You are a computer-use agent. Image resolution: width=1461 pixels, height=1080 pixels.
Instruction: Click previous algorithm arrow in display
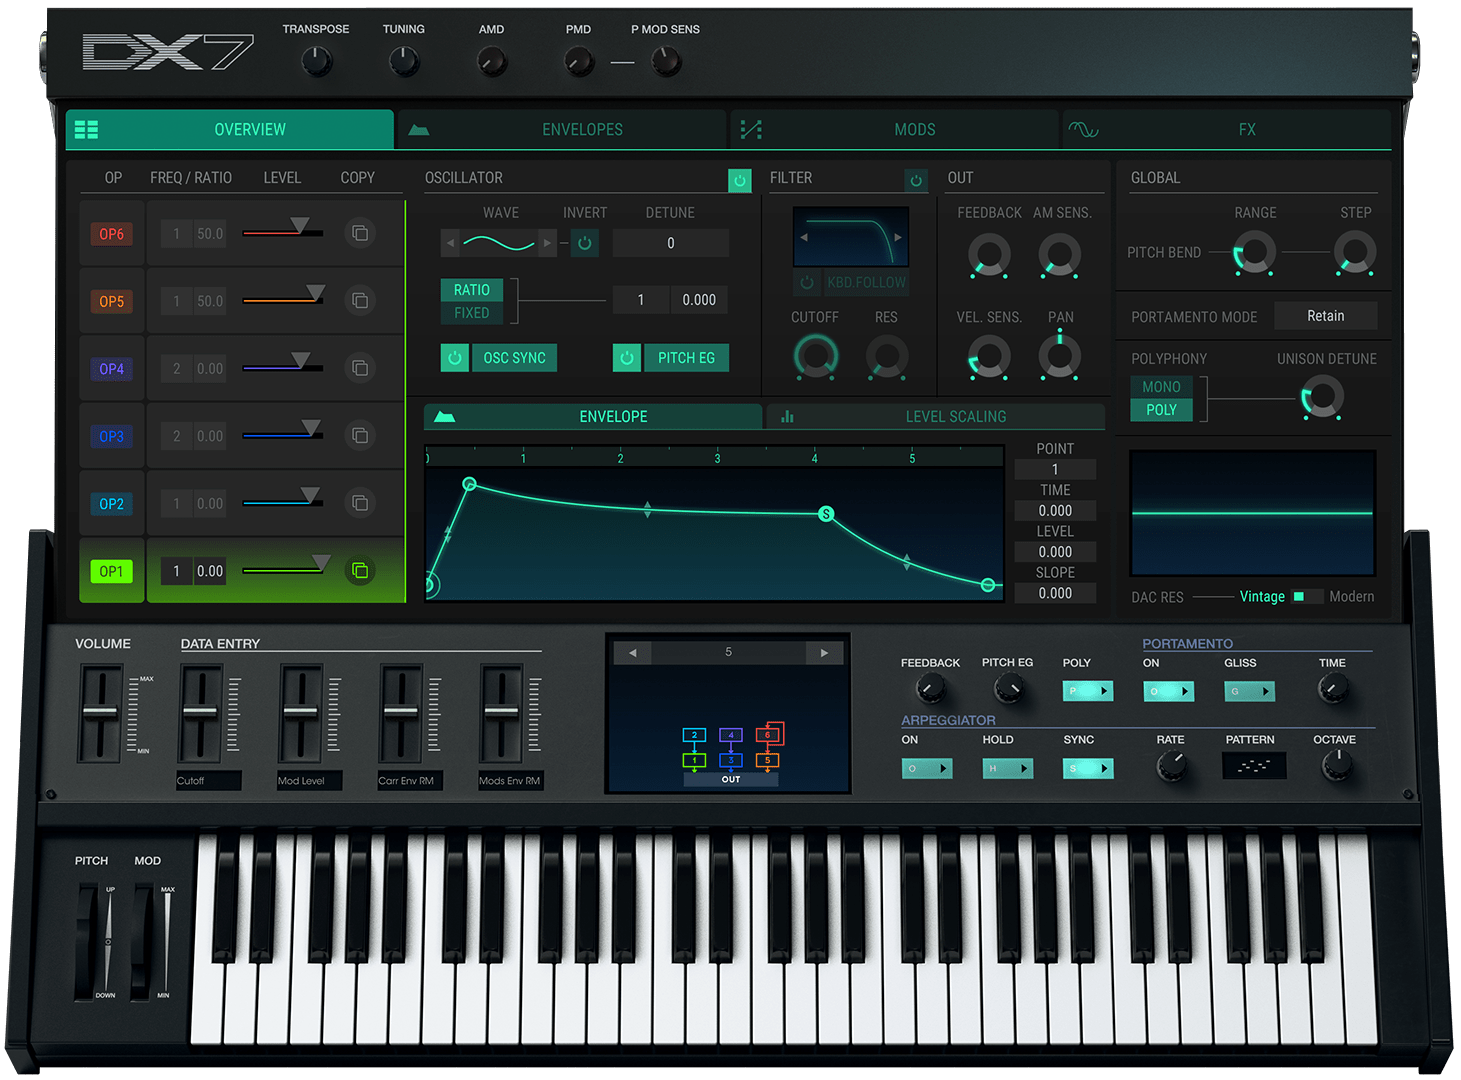(x=632, y=653)
